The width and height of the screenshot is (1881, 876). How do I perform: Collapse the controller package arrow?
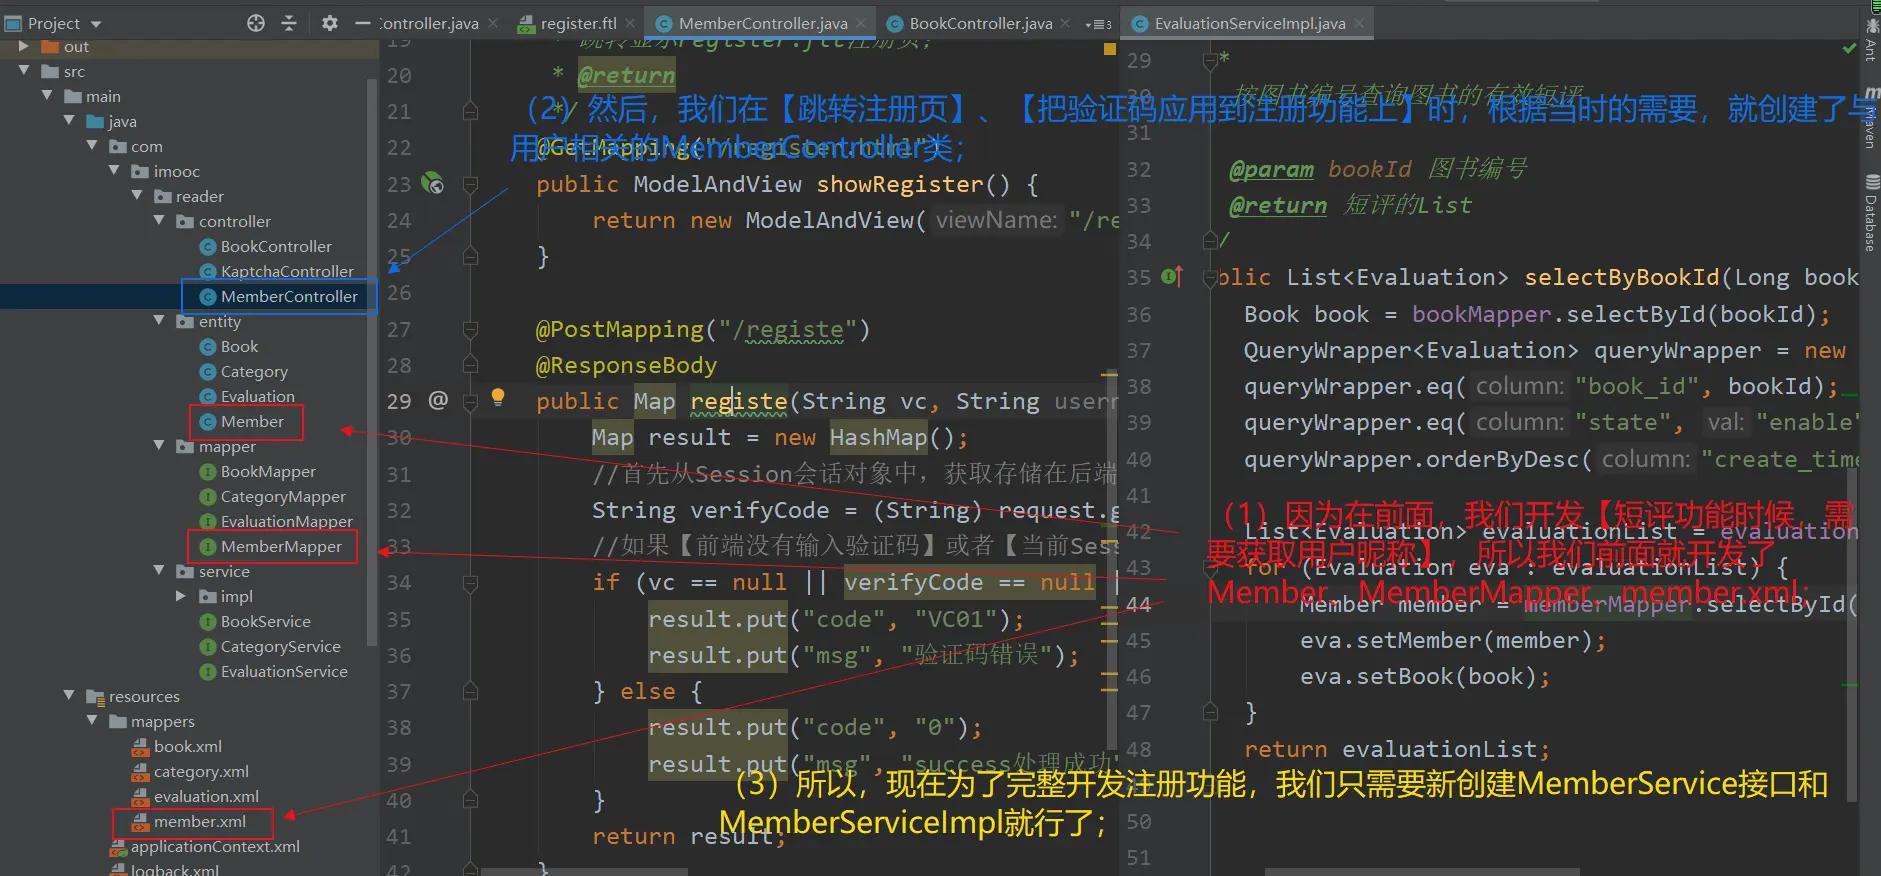(159, 221)
